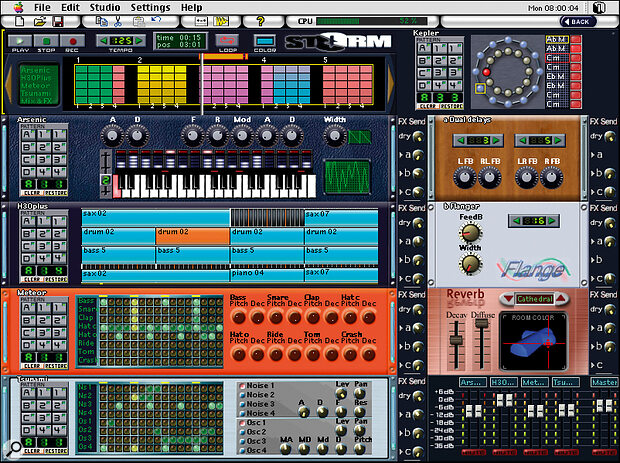Click the floppy disk save icon
Viewport: 620px width, 463px height.
click(x=59, y=22)
